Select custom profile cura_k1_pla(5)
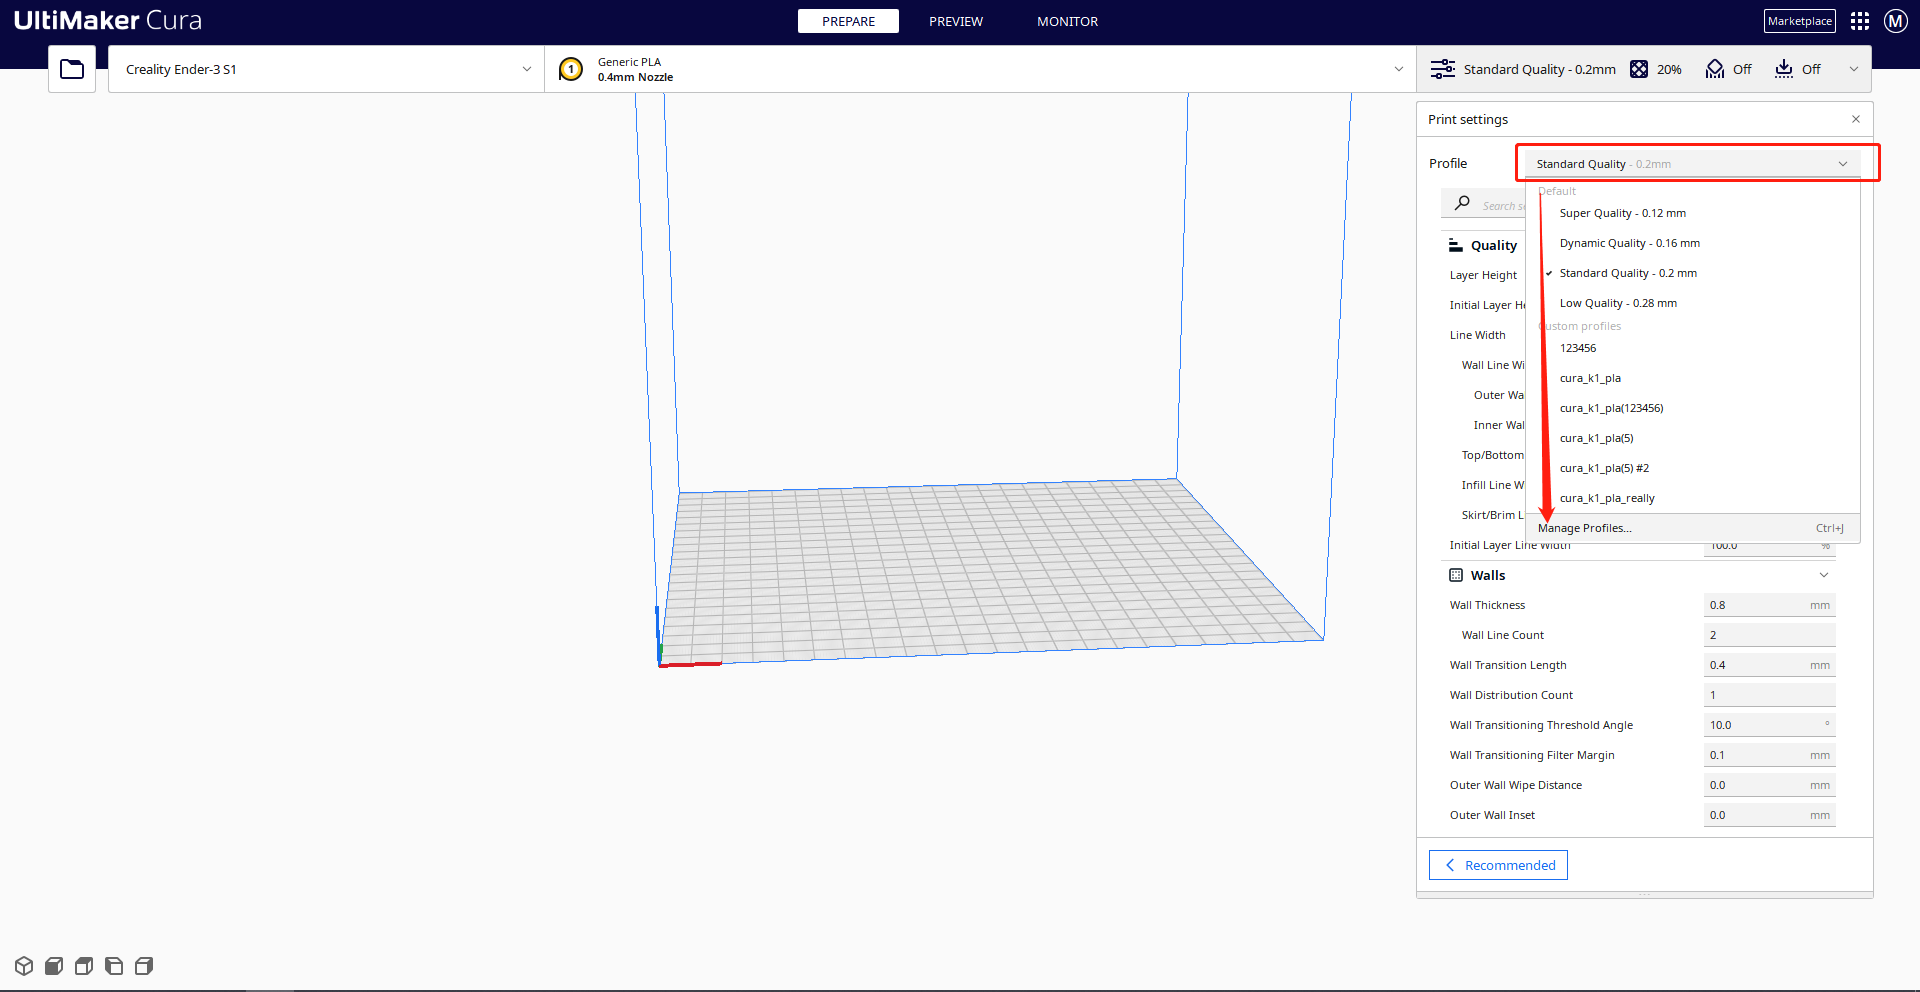1920x992 pixels. (x=1693, y=438)
